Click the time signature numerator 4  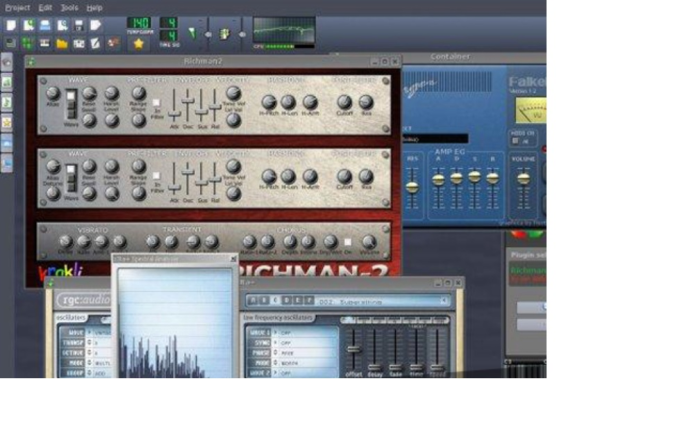coord(169,23)
